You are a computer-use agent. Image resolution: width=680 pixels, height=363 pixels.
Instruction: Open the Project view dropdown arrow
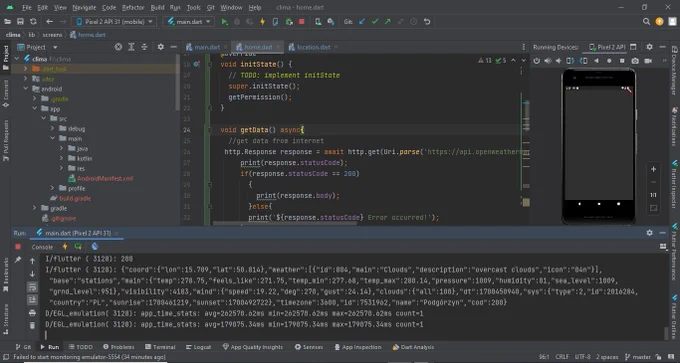click(x=55, y=47)
